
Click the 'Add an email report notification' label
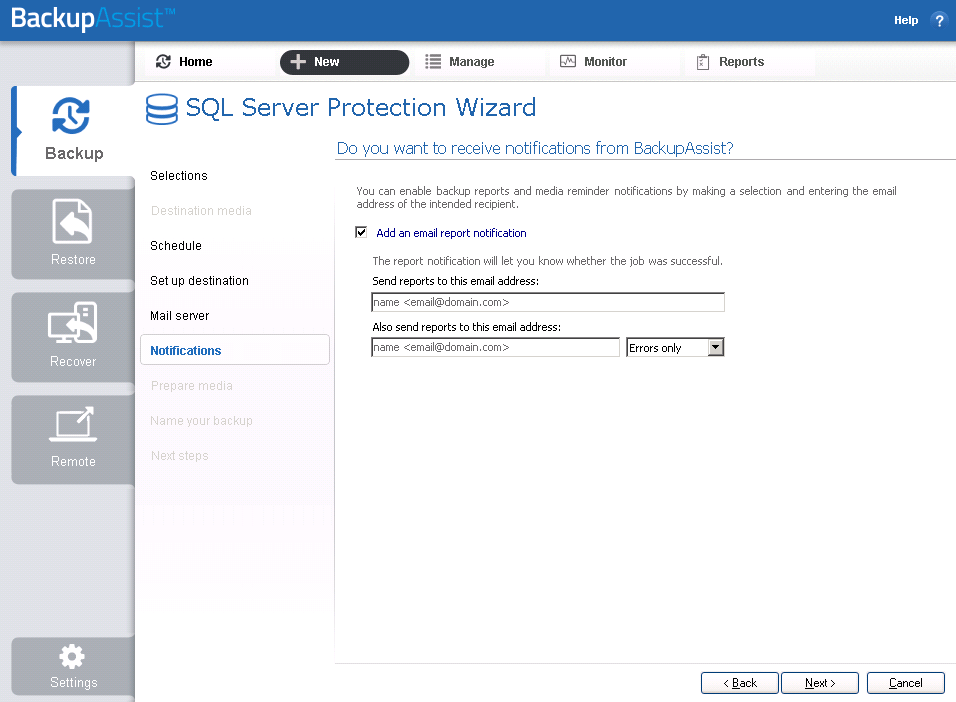(451, 233)
